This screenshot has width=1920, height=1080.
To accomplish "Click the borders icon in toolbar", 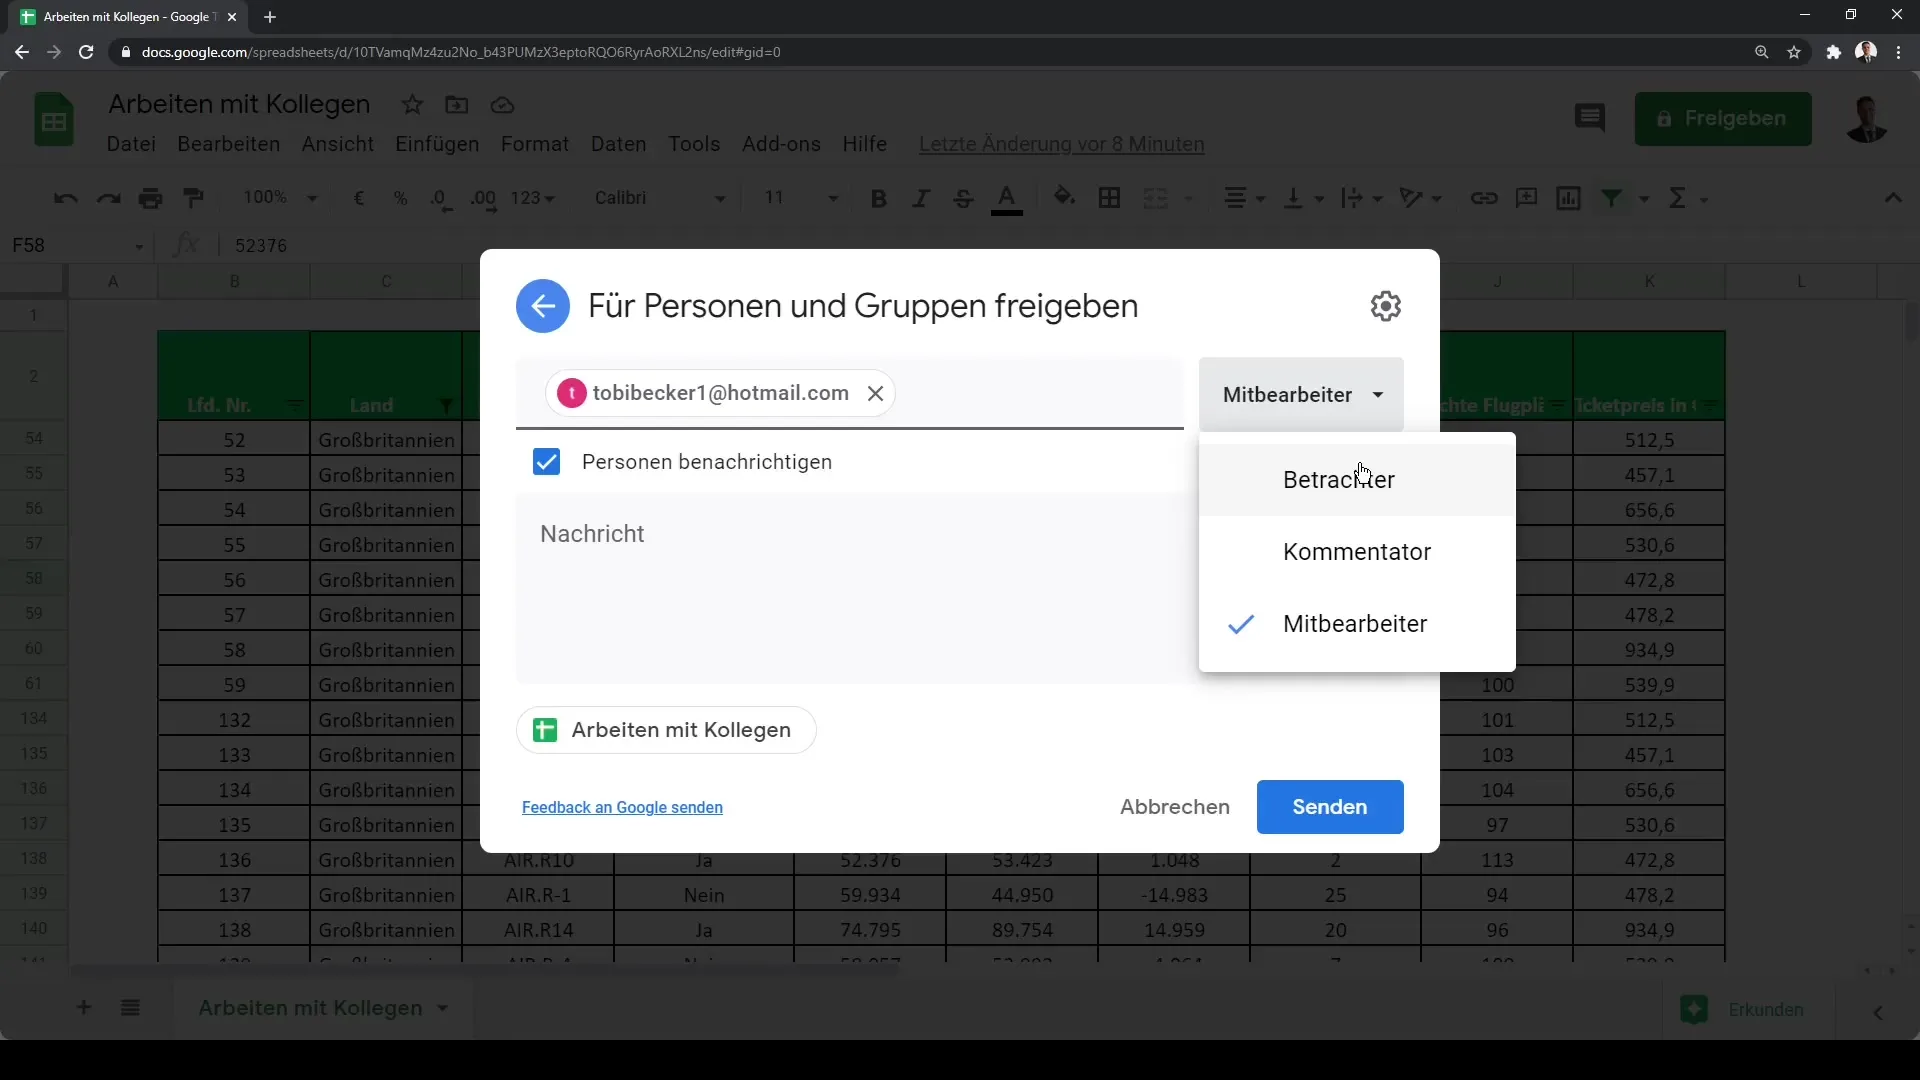I will coord(1109,198).
